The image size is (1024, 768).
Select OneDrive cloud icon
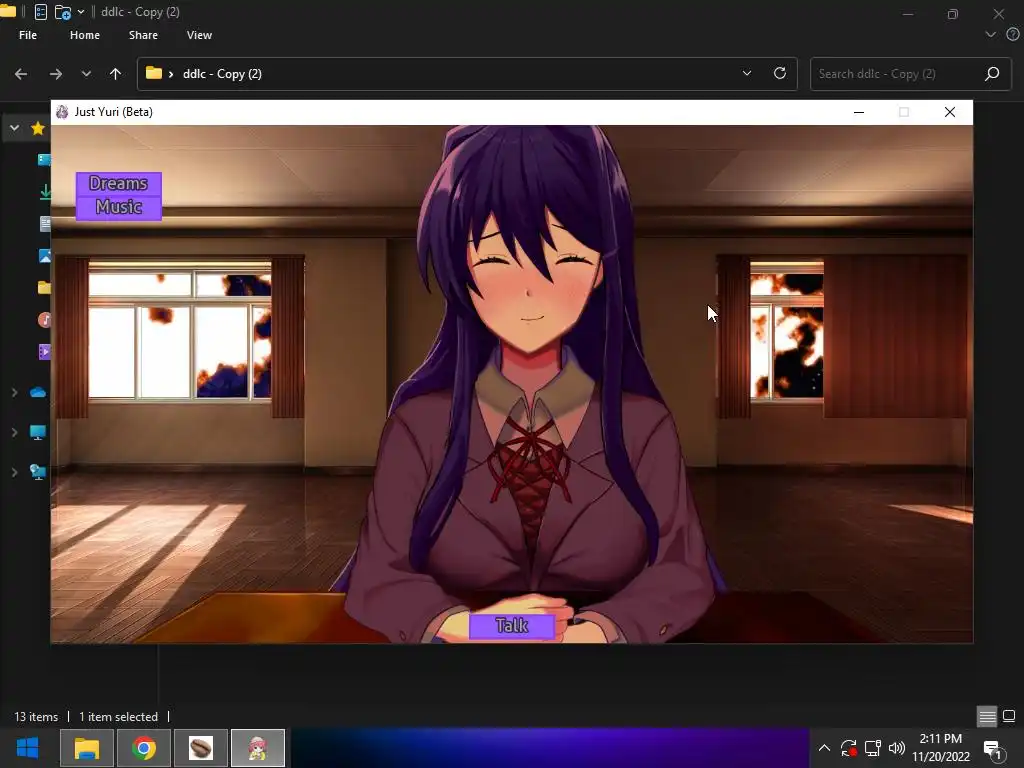(x=38, y=392)
